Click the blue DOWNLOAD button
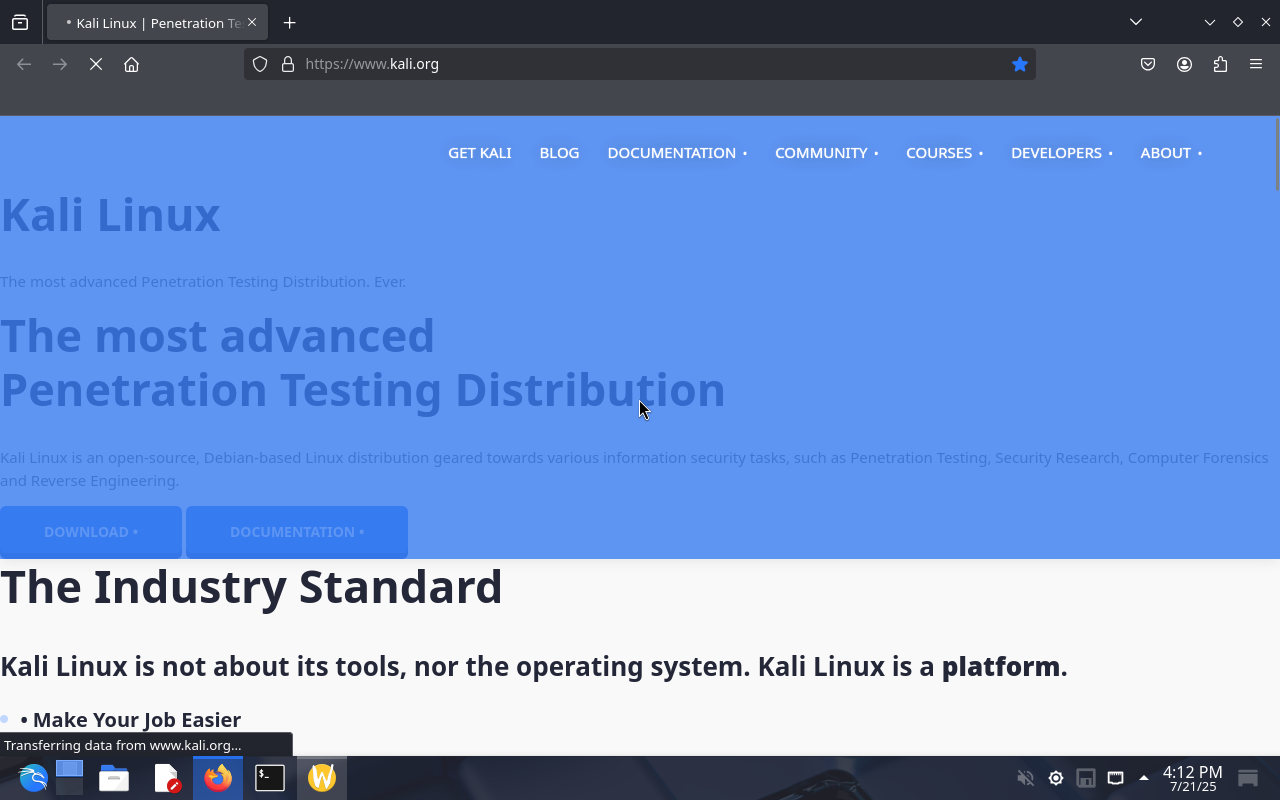 (91, 532)
